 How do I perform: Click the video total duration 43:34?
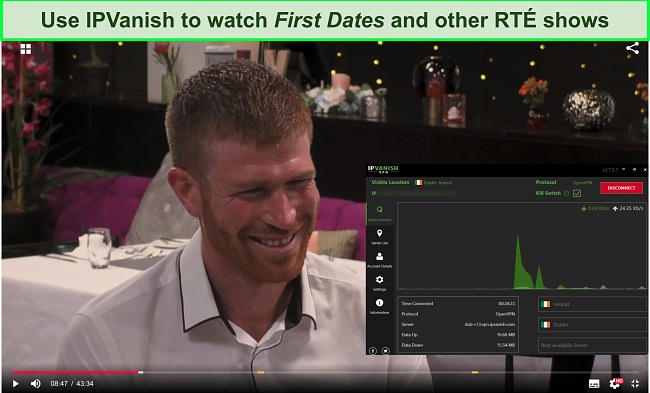click(85, 384)
